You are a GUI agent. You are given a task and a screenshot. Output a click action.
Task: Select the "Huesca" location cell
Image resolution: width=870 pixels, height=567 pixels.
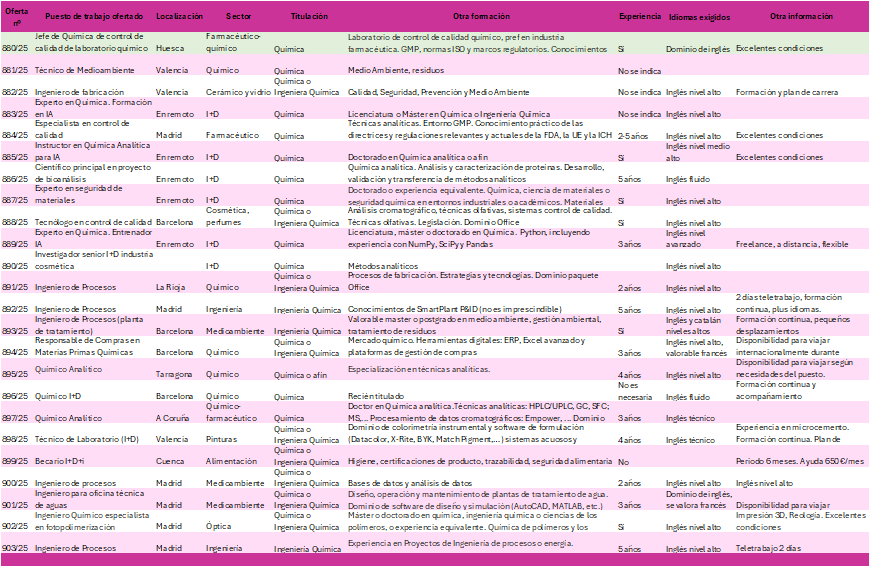(169, 48)
